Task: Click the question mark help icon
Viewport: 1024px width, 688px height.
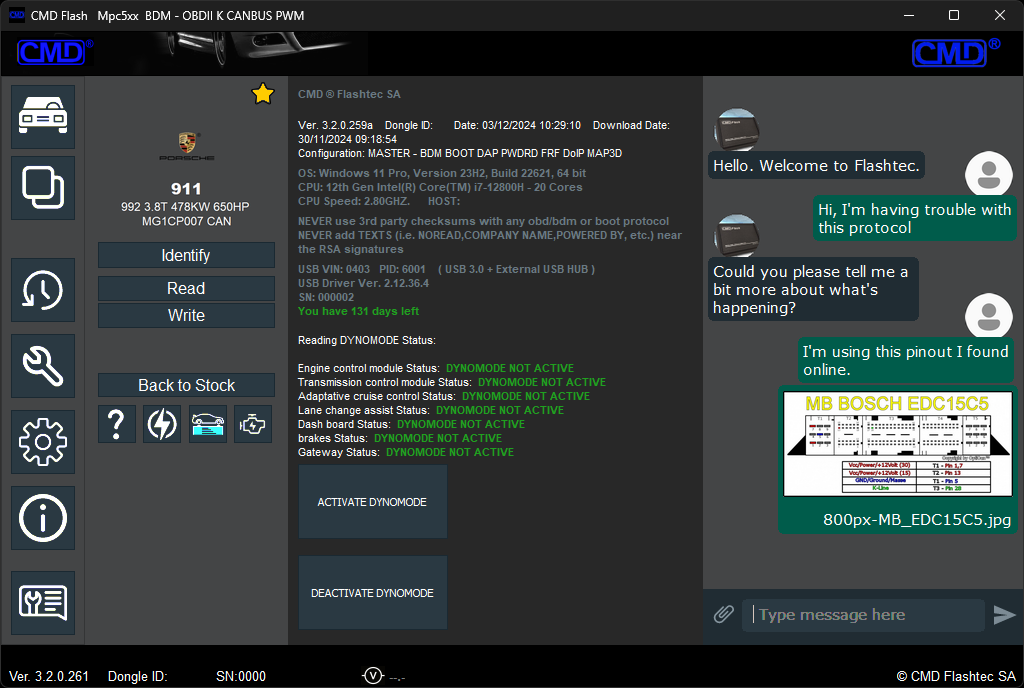Action: tap(117, 424)
